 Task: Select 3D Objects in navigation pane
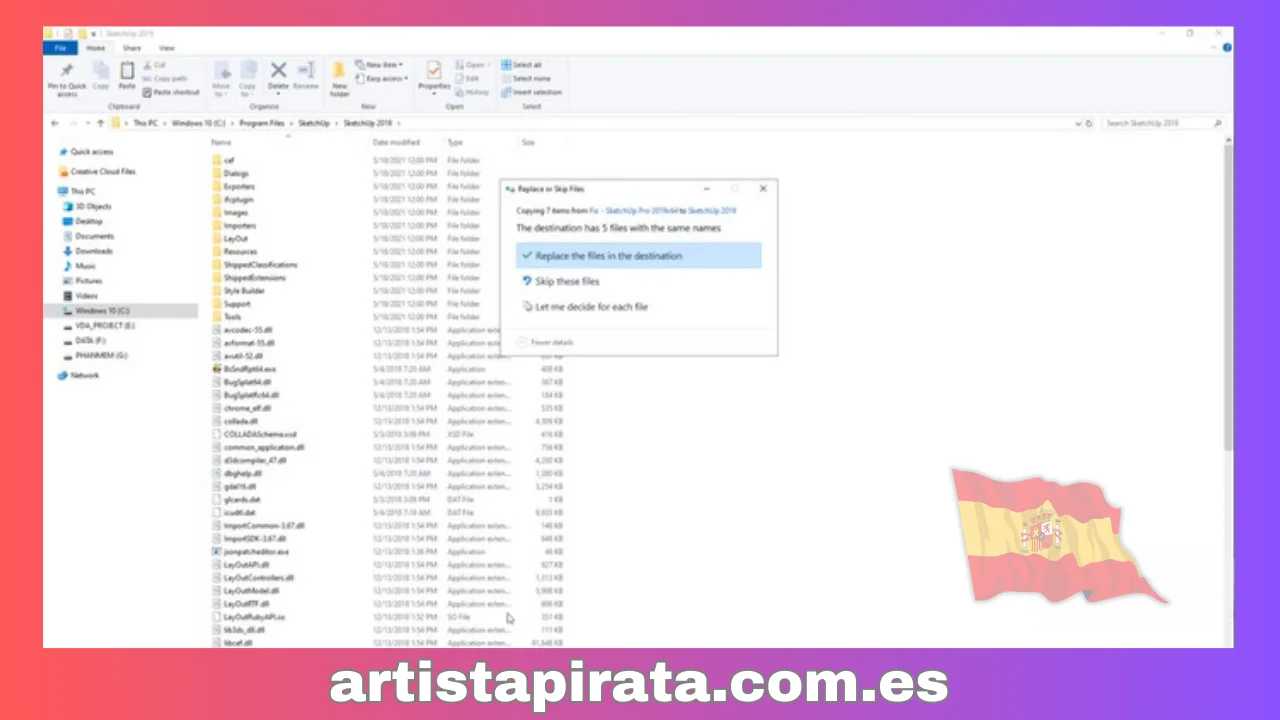pyautogui.click(x=88, y=206)
